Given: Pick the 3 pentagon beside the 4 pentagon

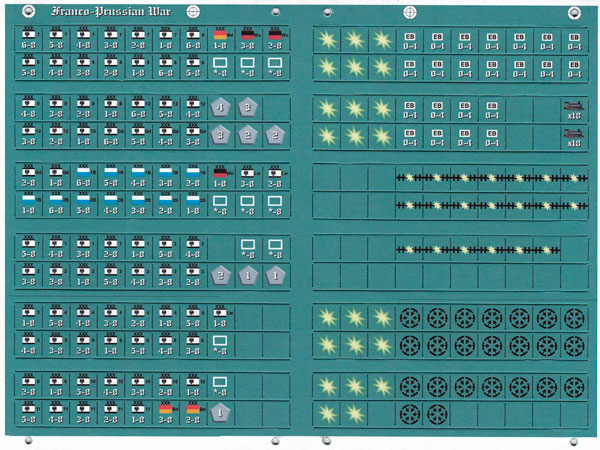Looking at the screenshot, I should [248, 108].
